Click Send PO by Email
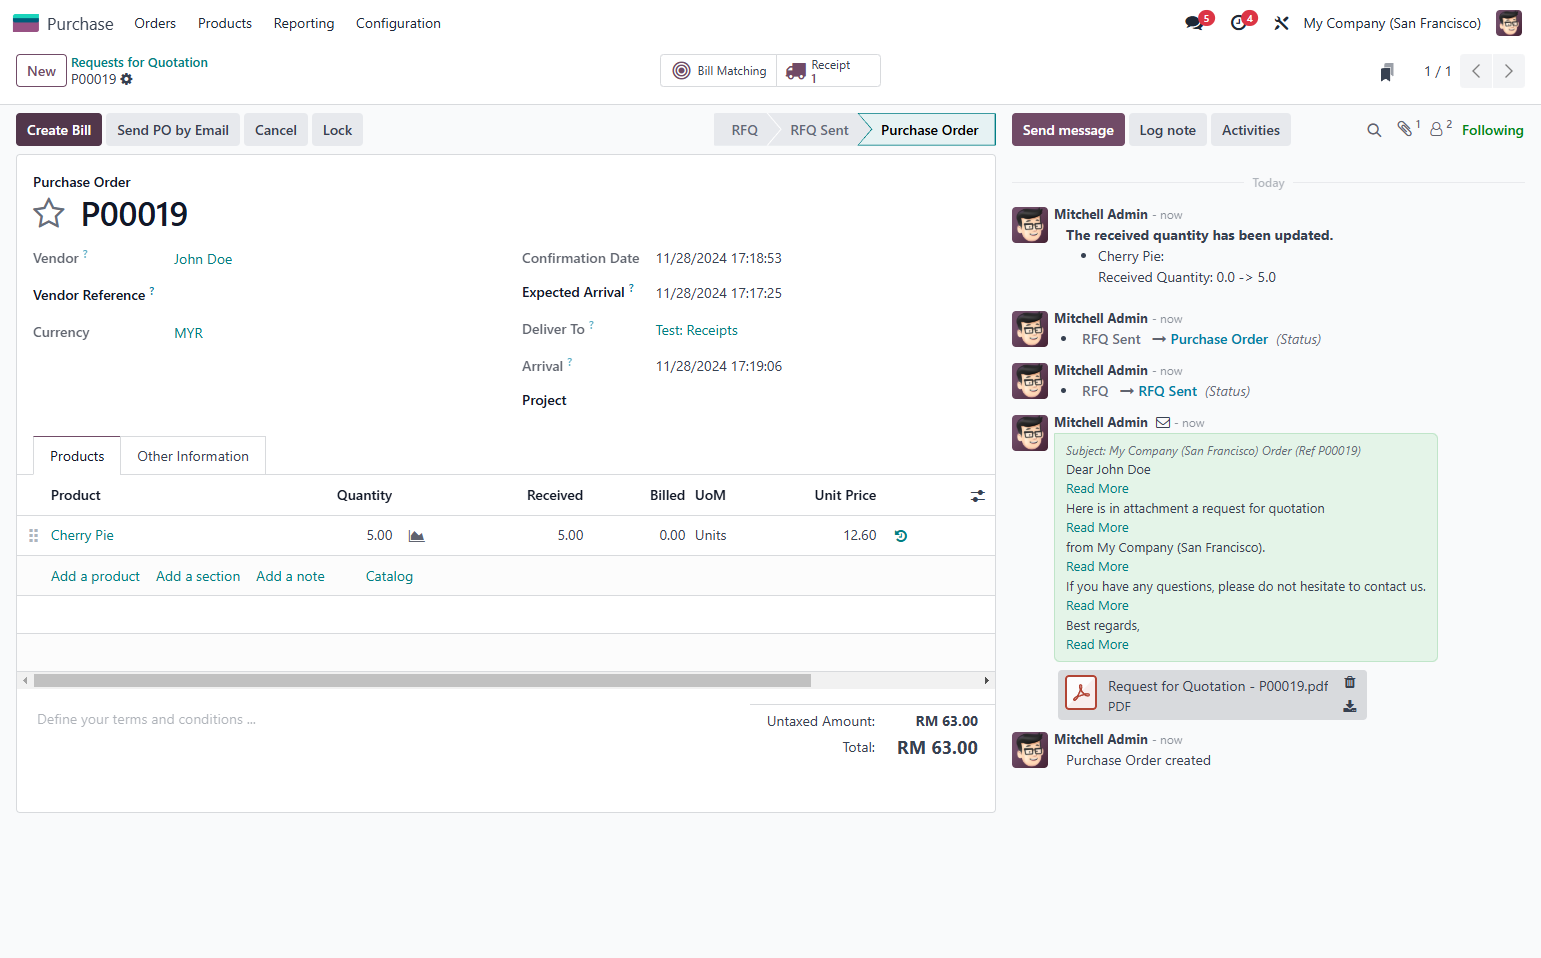Screen dimensions: 1541x958 pos(173,130)
